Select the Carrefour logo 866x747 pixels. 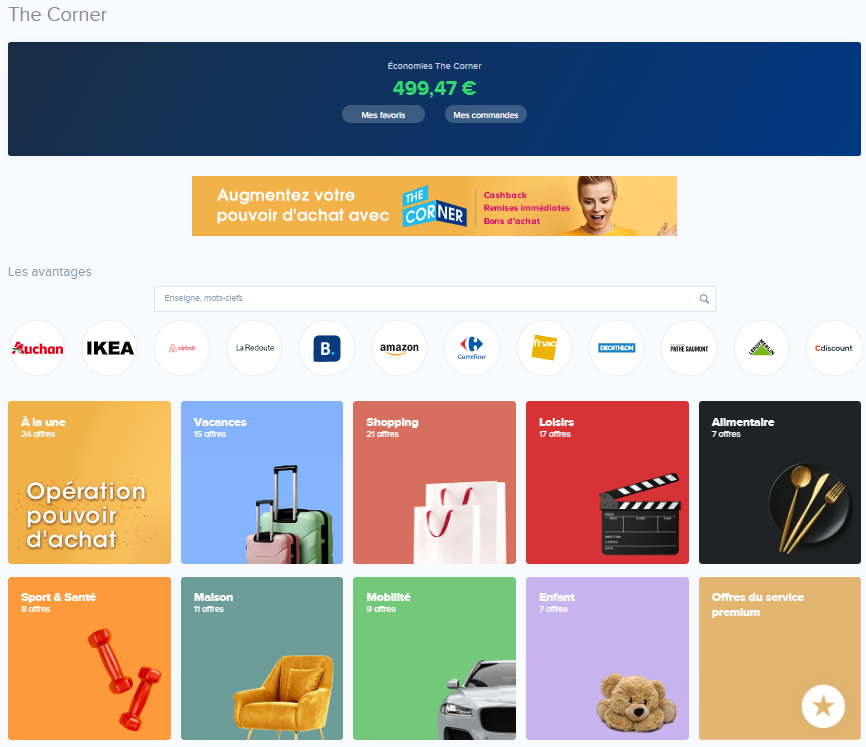(471, 348)
